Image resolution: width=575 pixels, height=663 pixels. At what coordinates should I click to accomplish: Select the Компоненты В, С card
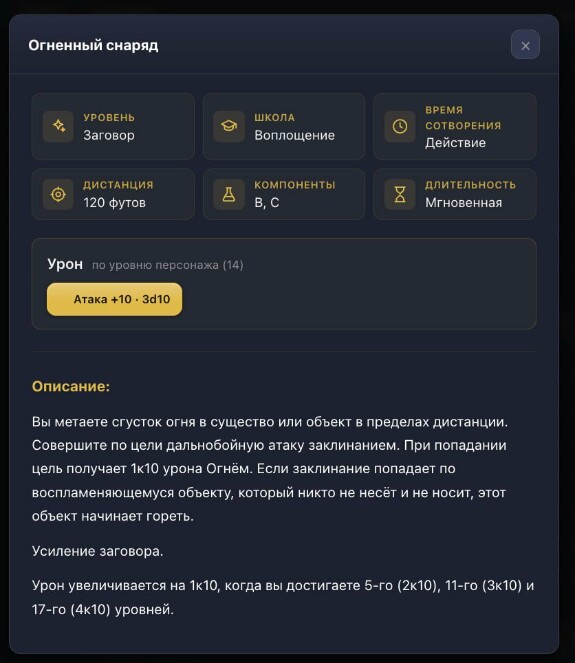pos(284,194)
